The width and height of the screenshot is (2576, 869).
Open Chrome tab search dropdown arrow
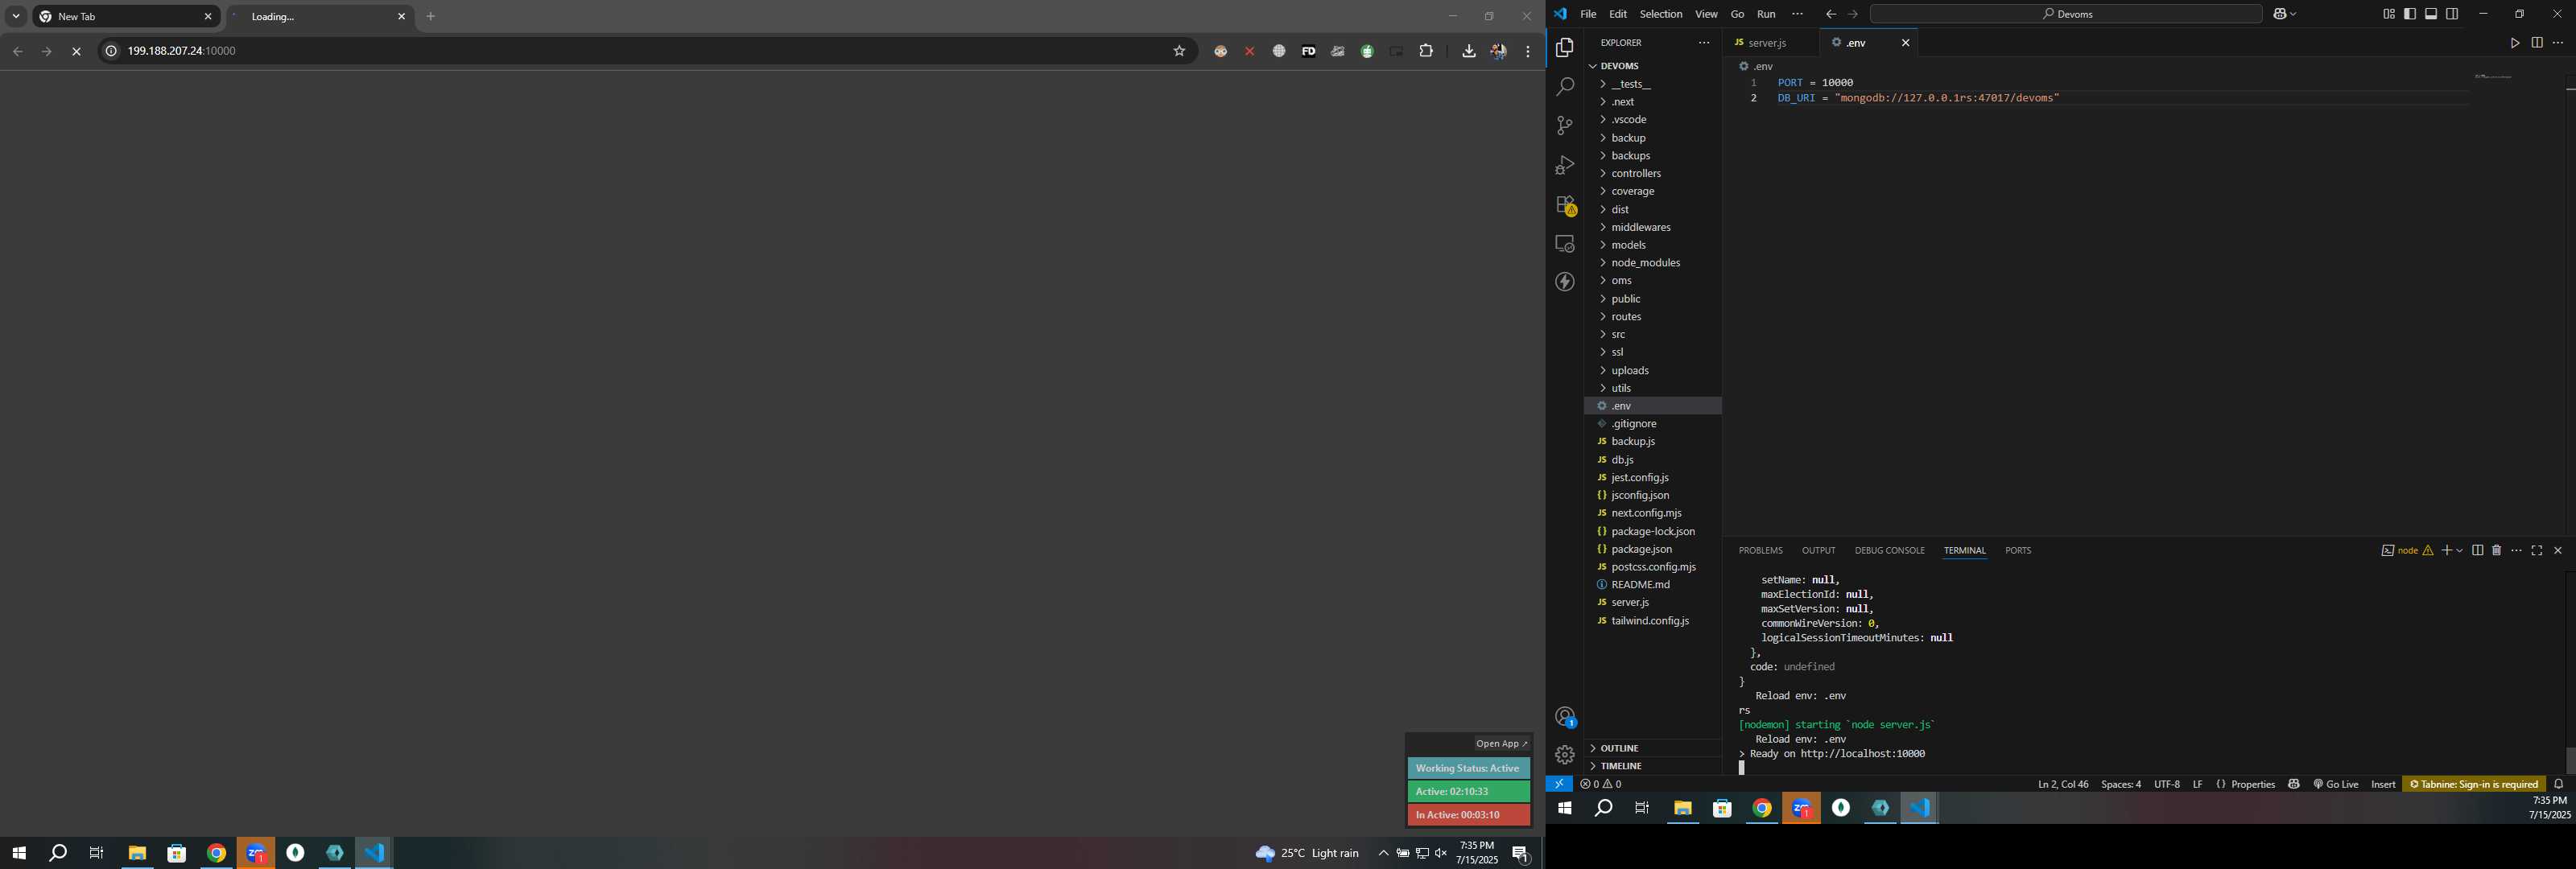(x=16, y=16)
